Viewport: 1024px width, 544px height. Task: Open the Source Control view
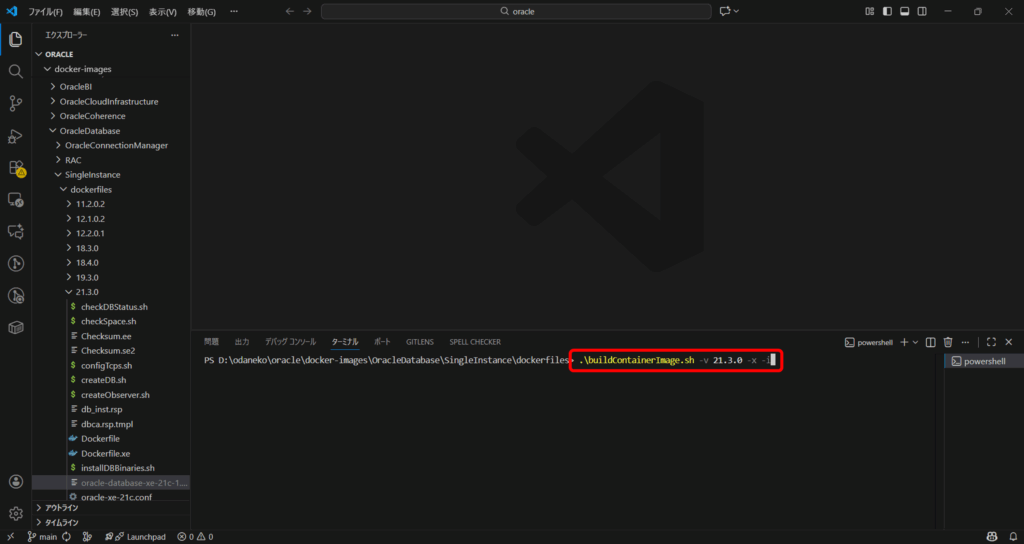pyautogui.click(x=16, y=103)
